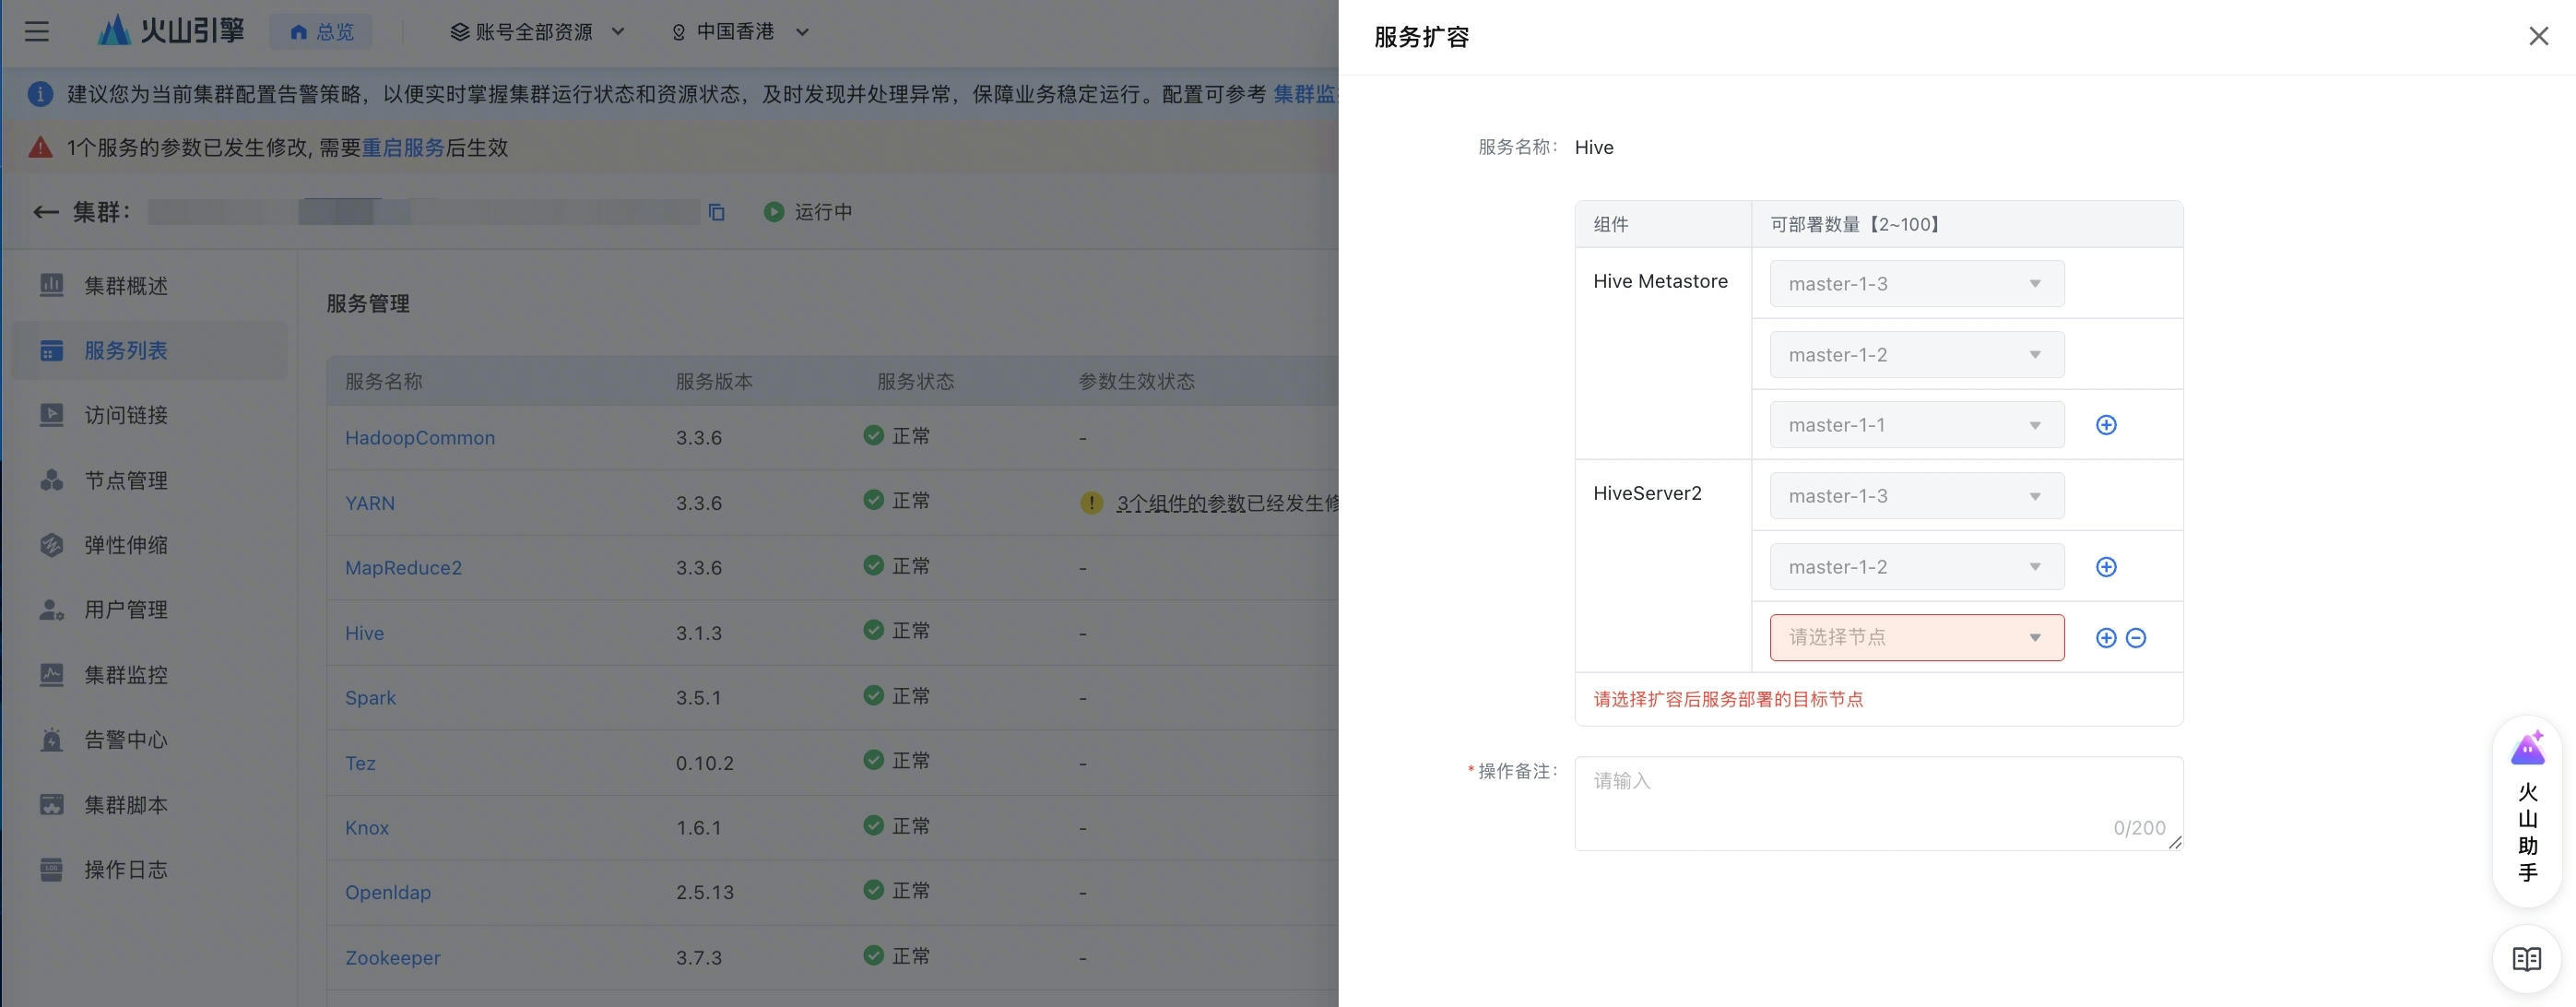Open 弹性伸缩 in sidebar

tap(150, 545)
